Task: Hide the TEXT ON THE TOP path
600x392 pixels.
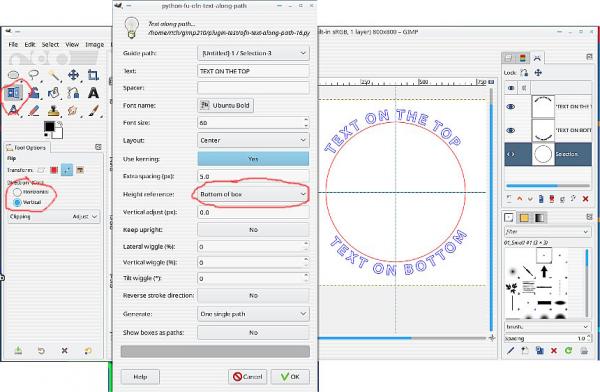Action: 510,107
